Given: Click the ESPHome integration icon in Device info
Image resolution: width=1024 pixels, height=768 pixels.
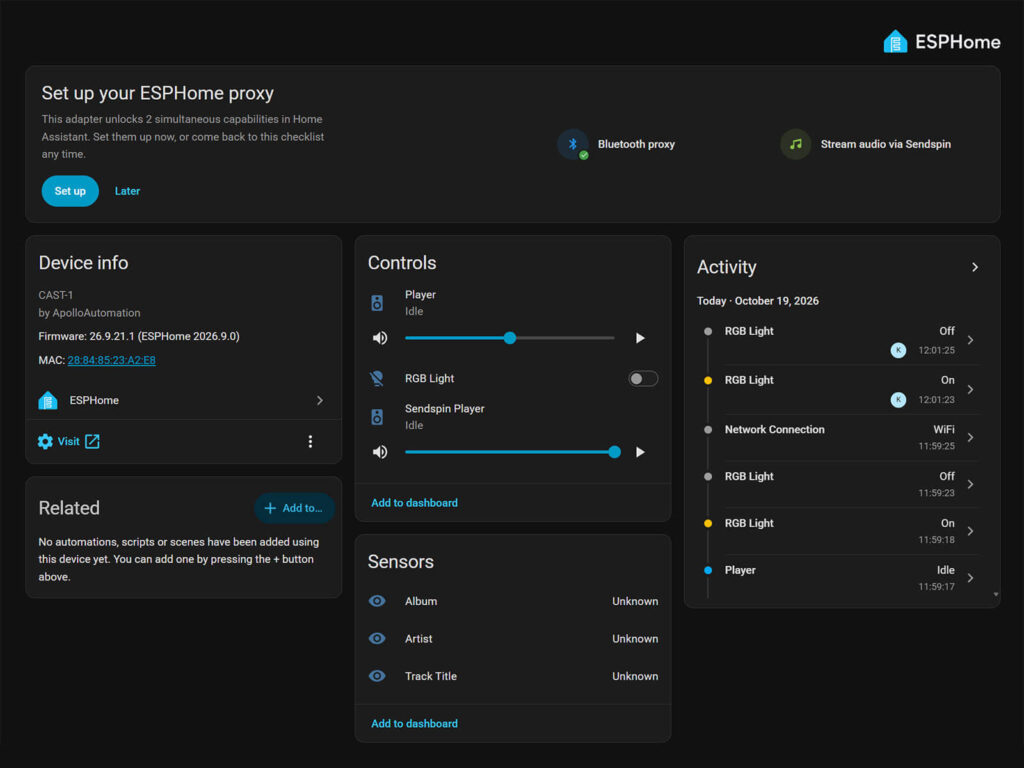Looking at the screenshot, I should tap(48, 400).
